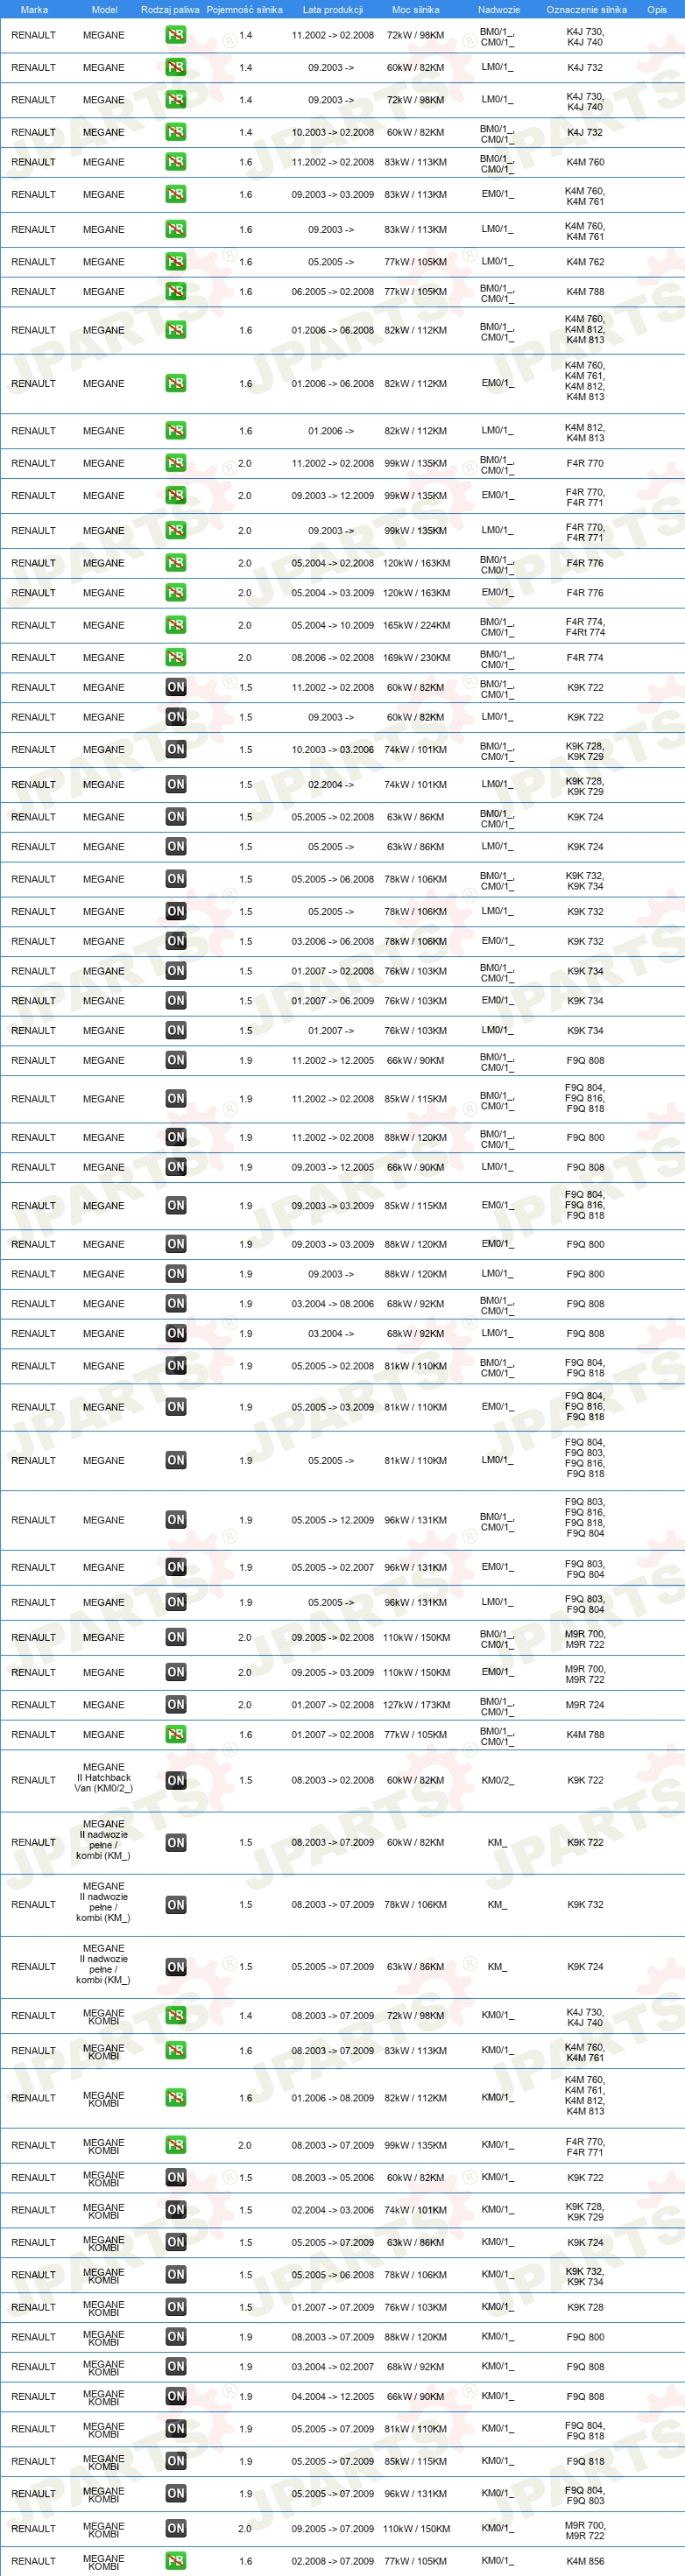Click the petrol icon in the K4J 732 row dated 10.2003

(x=176, y=132)
